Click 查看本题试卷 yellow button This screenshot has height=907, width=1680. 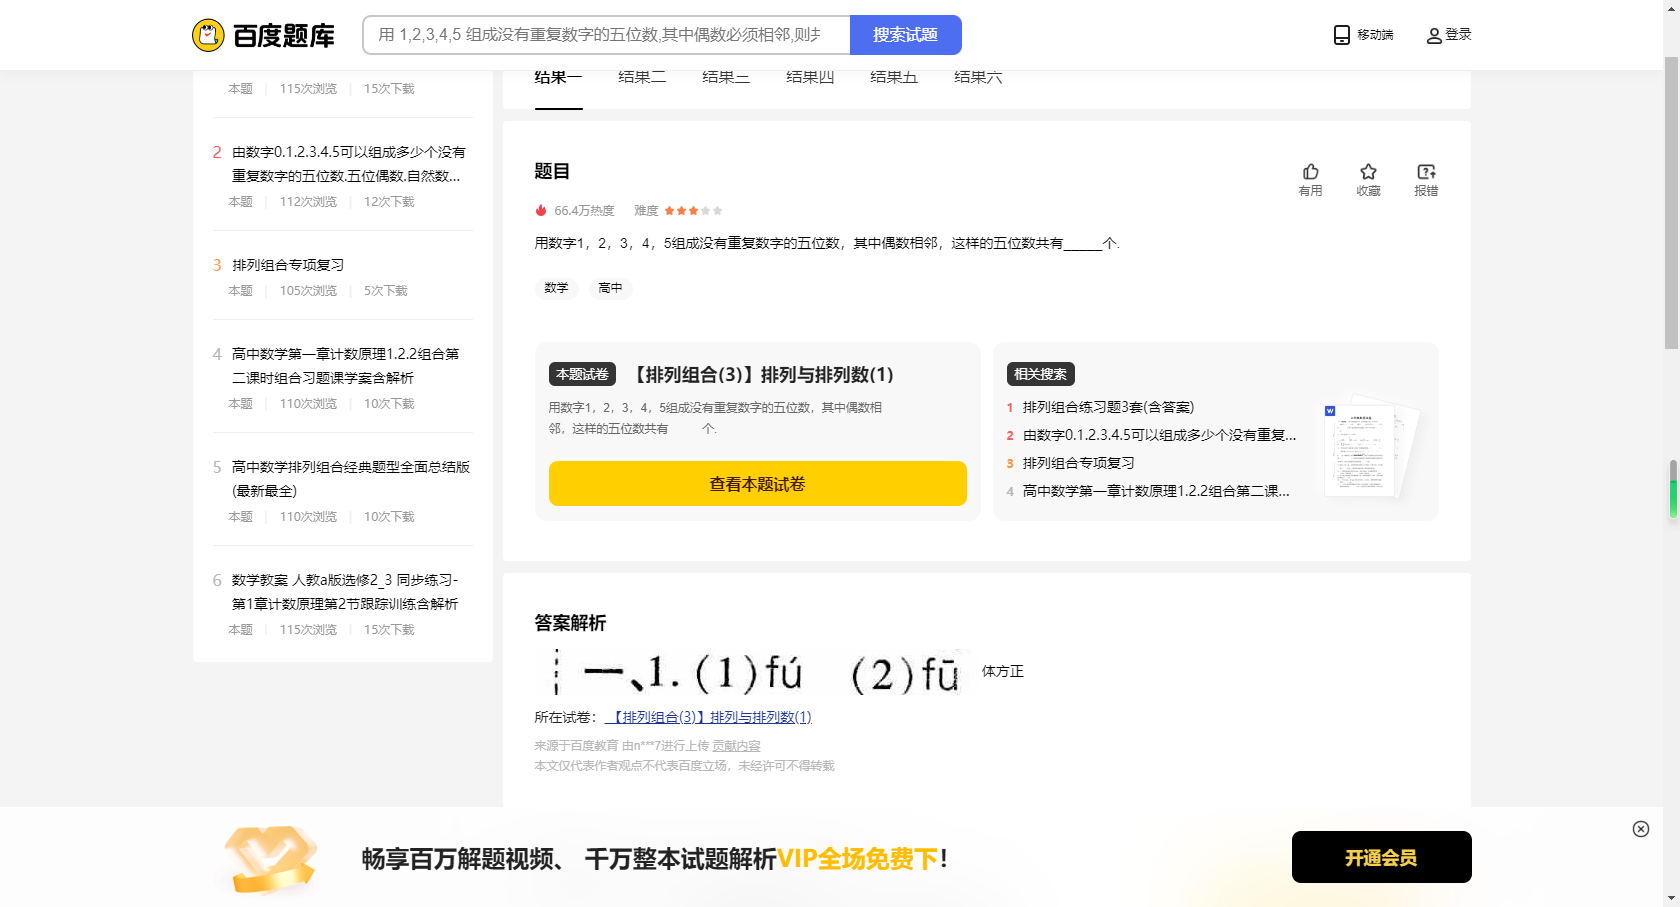point(758,484)
